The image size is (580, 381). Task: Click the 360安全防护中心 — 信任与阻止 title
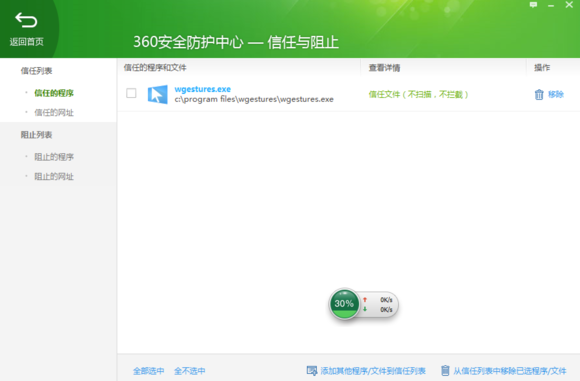point(236,42)
